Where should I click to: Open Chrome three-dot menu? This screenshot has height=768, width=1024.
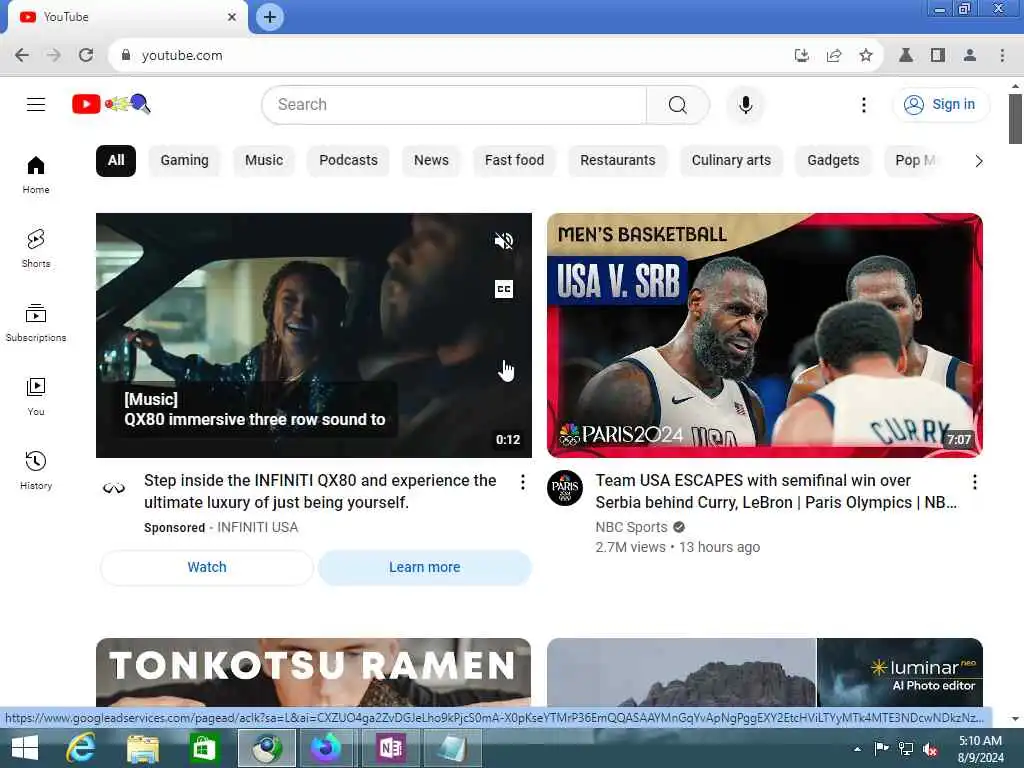(1002, 56)
